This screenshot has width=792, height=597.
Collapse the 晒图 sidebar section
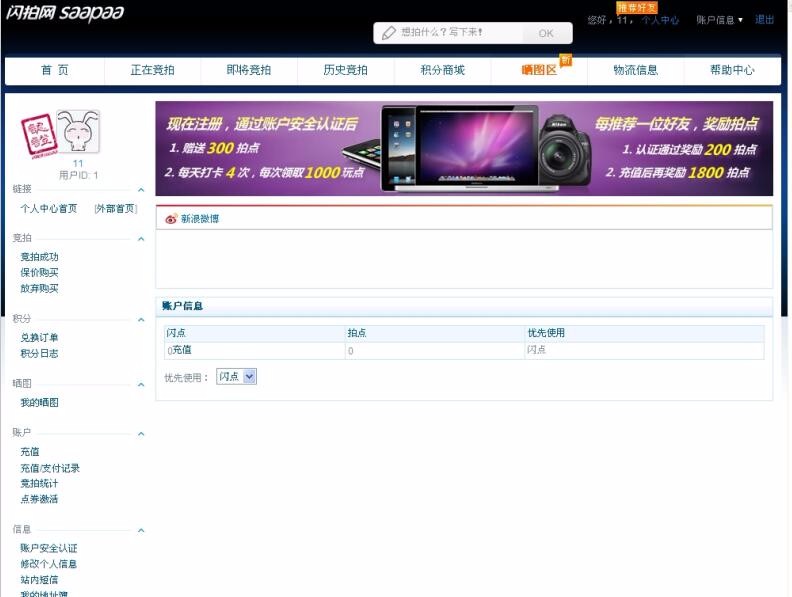tap(141, 384)
